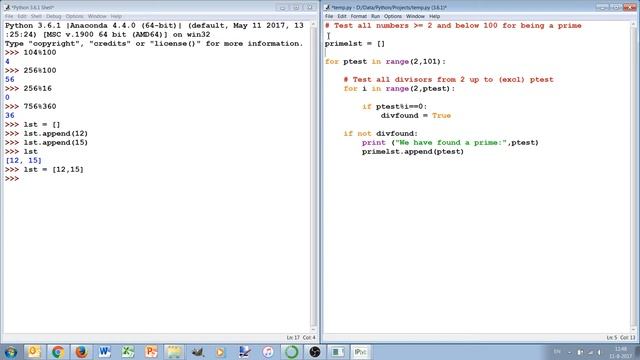
Task: Open the Window menu in temp.py editor
Action: [x=416, y=16]
